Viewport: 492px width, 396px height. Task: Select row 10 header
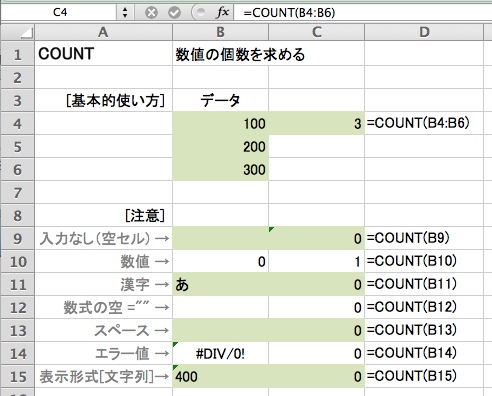pyautogui.click(x=18, y=261)
